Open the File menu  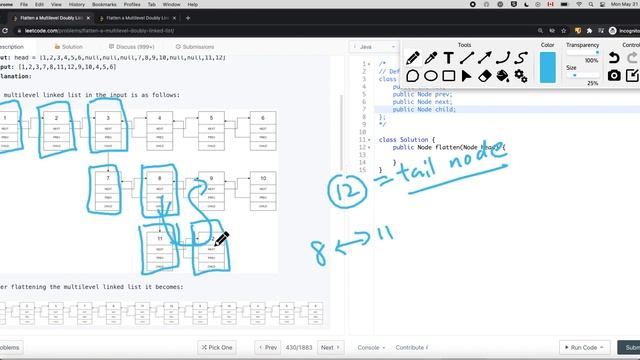[24, 4]
